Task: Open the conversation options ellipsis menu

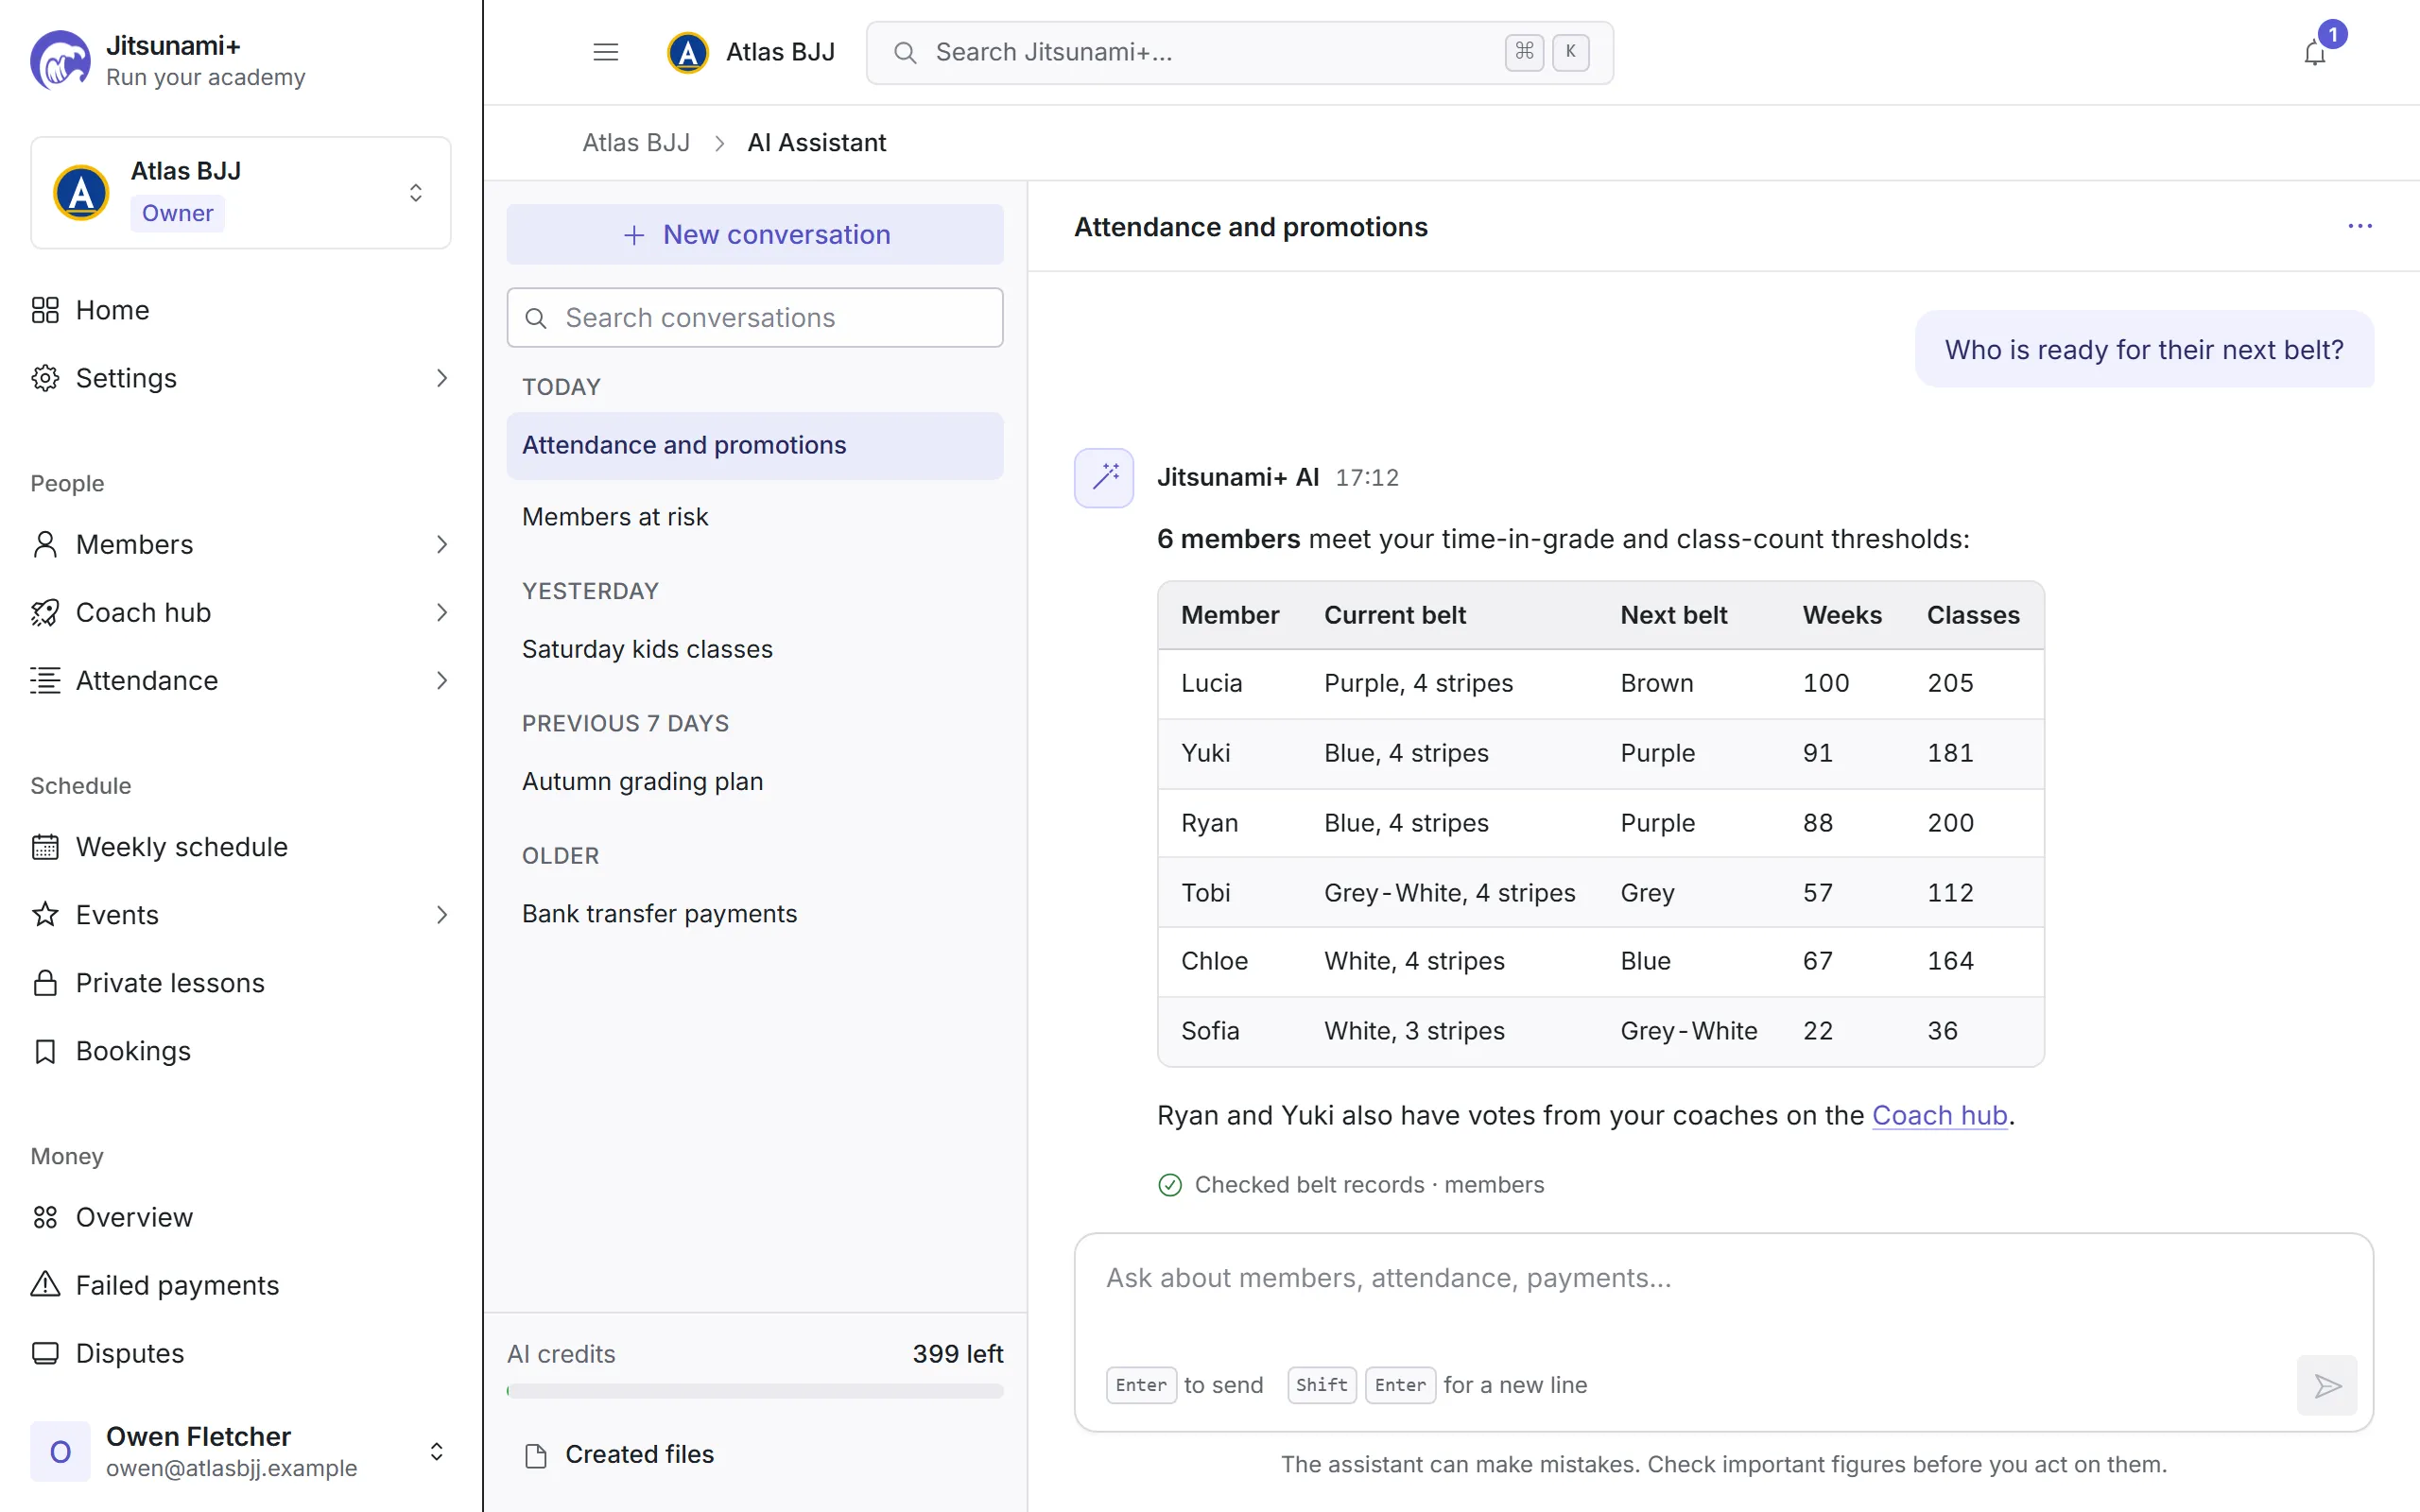Action: [x=2360, y=226]
